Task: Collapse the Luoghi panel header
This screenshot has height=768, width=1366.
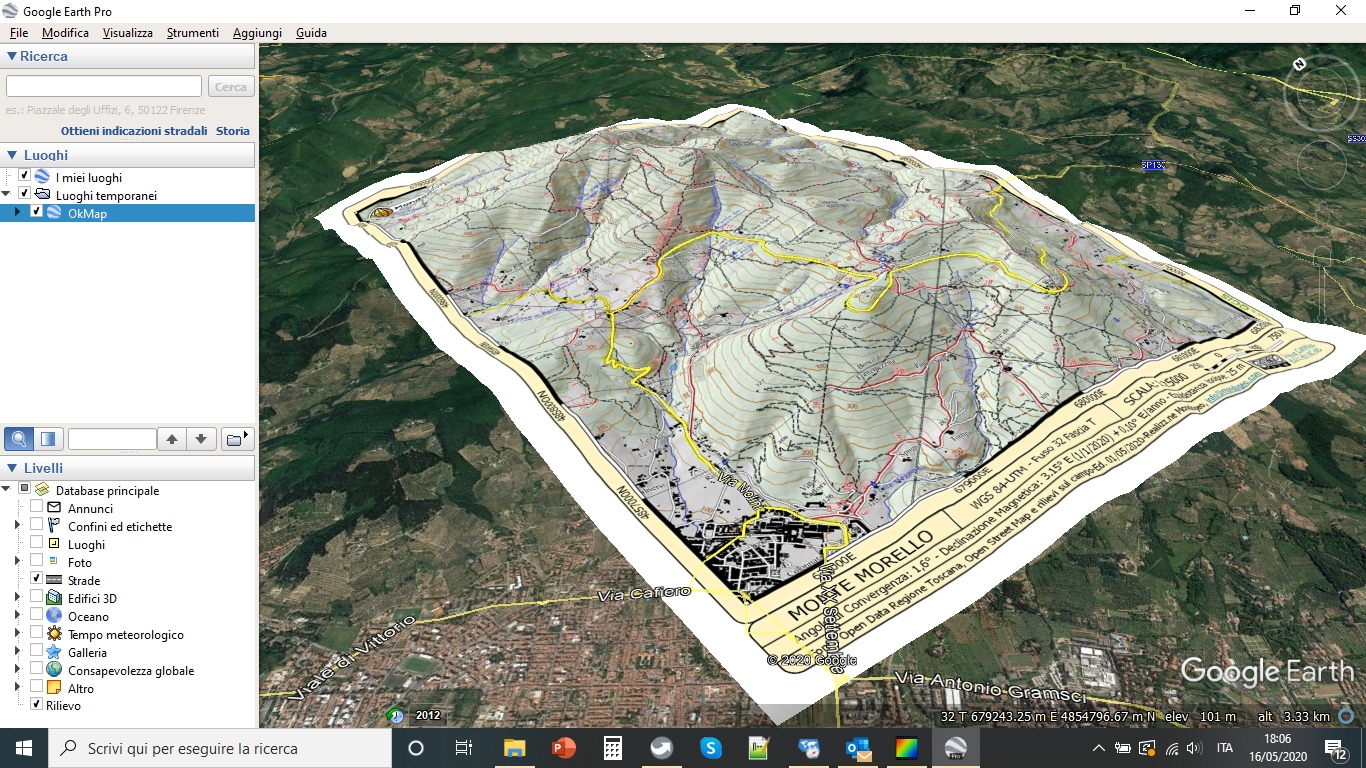Action: click(11, 155)
